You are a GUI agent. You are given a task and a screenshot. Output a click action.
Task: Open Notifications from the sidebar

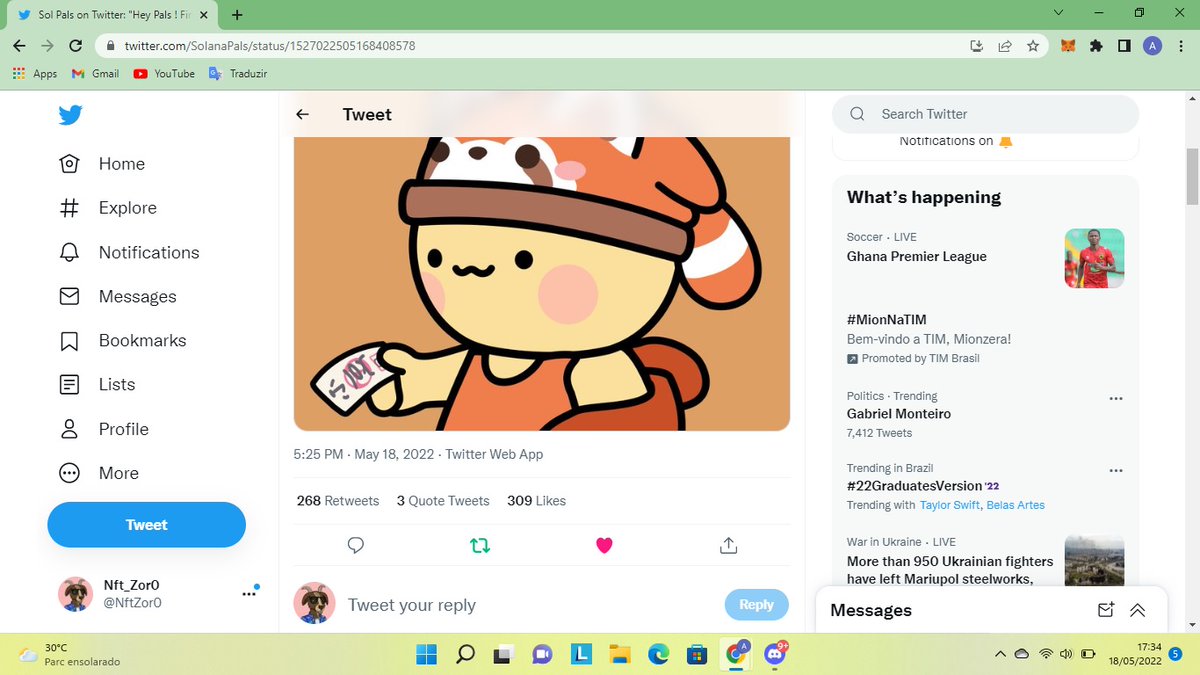tap(129, 252)
